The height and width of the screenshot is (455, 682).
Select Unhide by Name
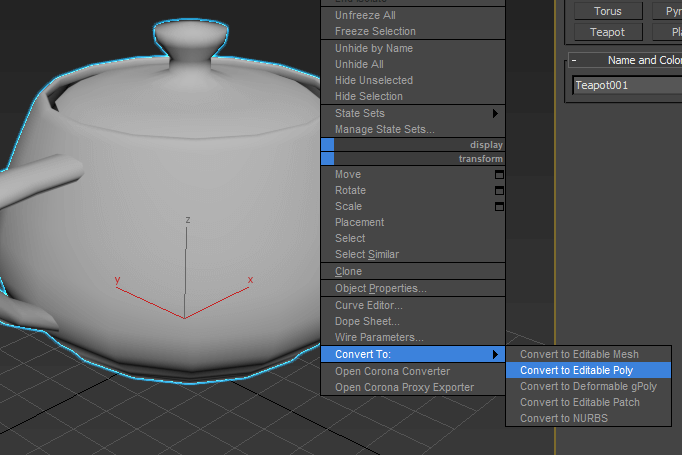413,48
